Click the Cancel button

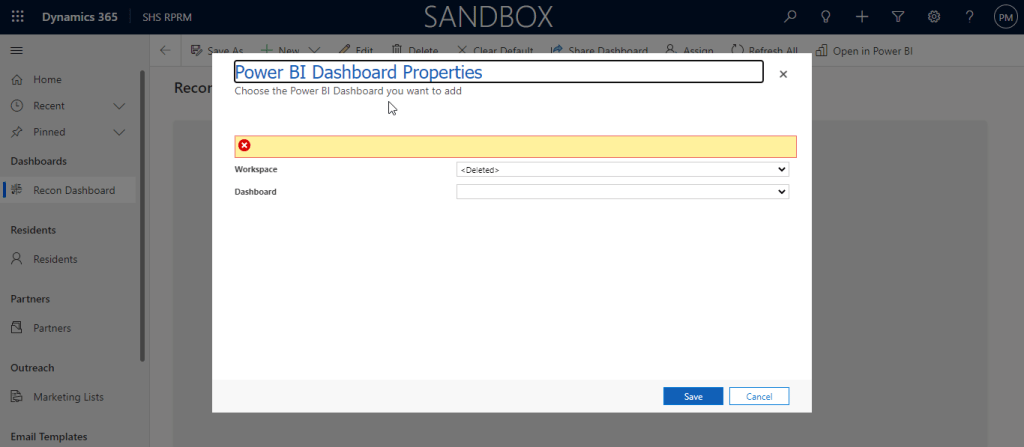click(759, 397)
